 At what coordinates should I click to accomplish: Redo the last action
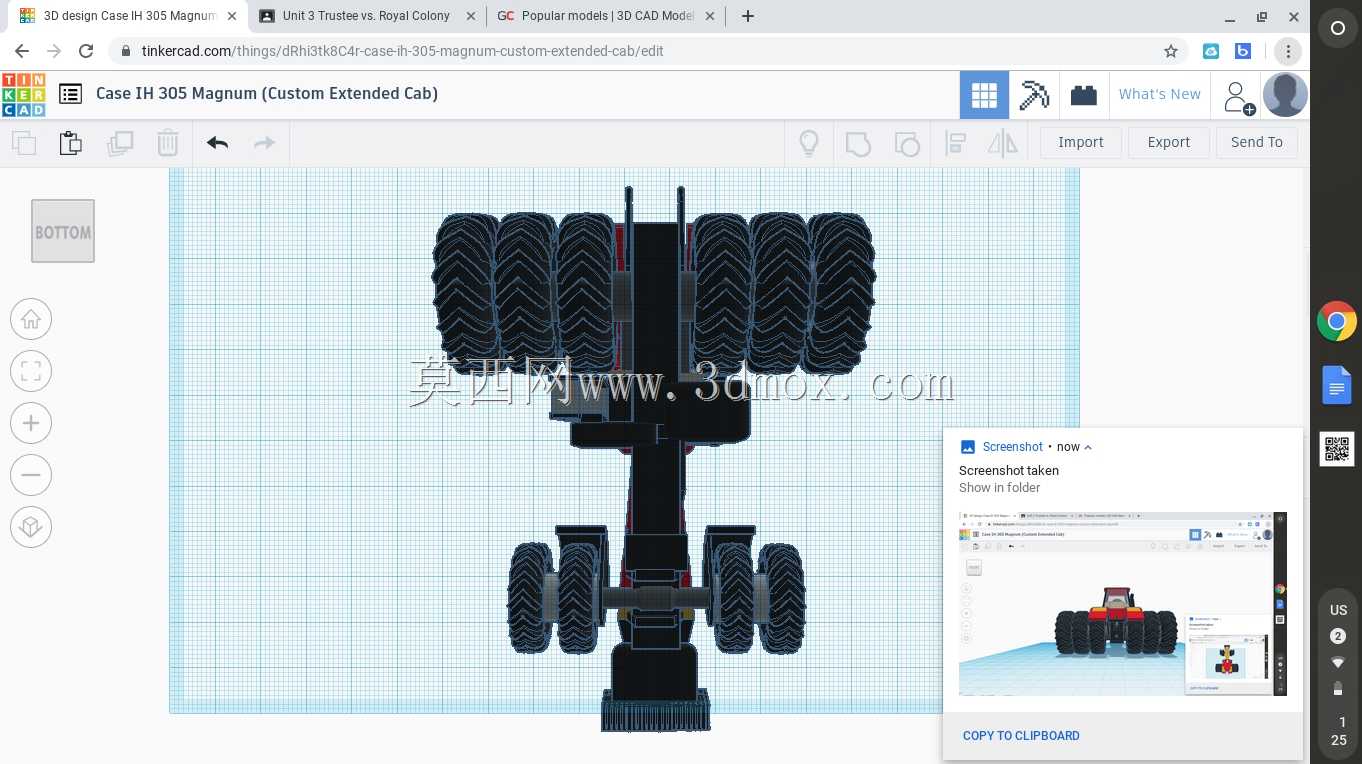(264, 143)
